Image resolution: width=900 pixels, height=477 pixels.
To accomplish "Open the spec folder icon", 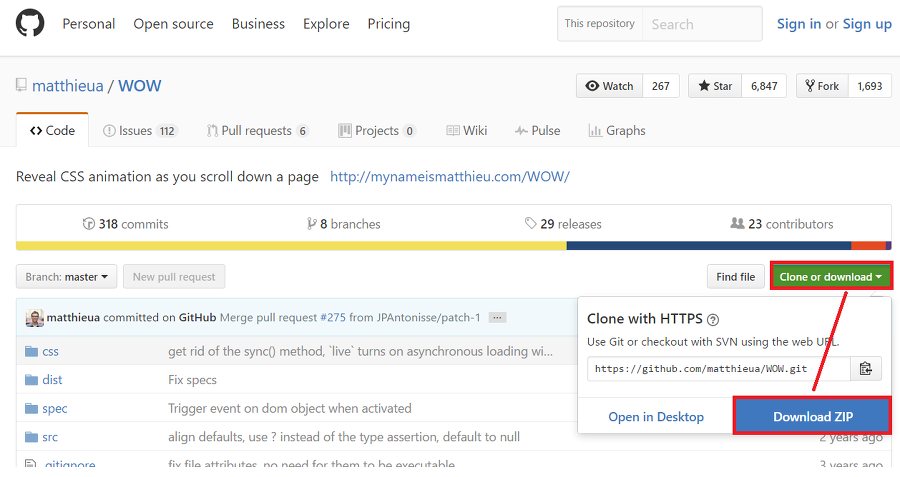I will coord(31,408).
